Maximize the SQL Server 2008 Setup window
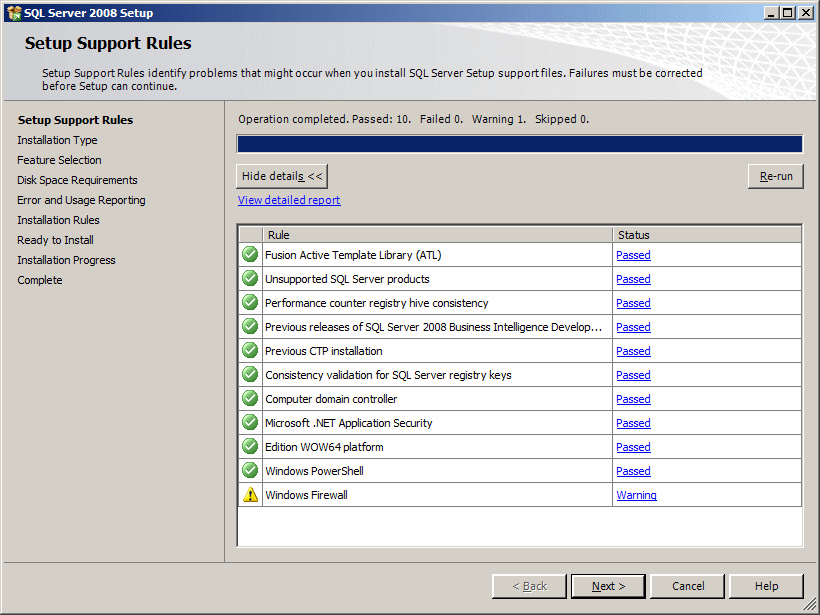Image resolution: width=820 pixels, height=615 pixels. (789, 13)
